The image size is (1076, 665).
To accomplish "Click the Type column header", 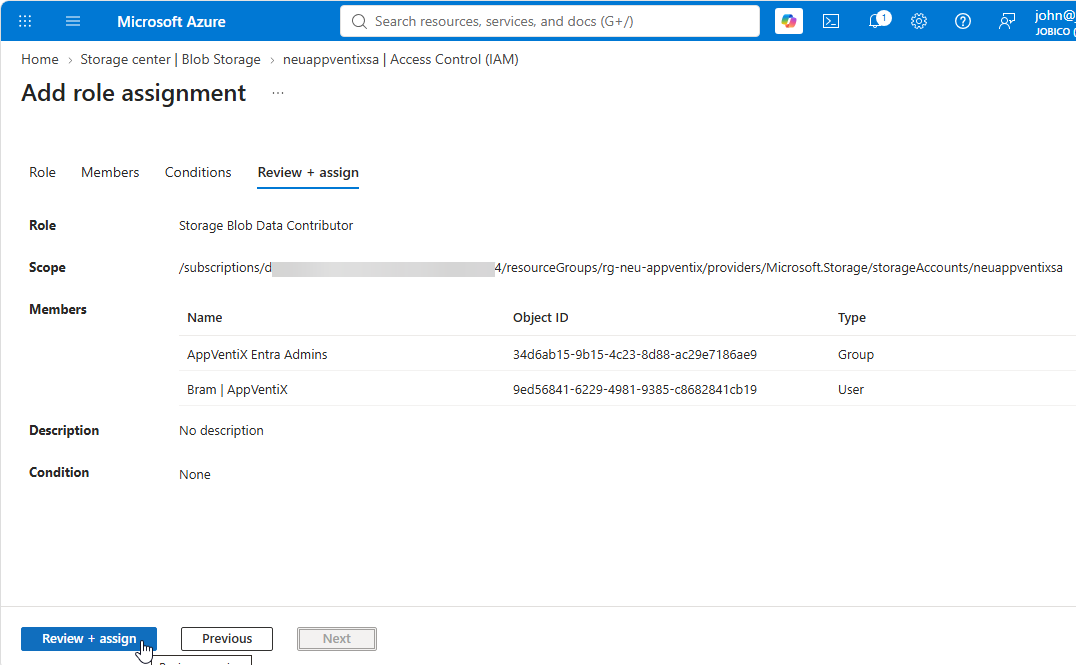I will [x=852, y=317].
